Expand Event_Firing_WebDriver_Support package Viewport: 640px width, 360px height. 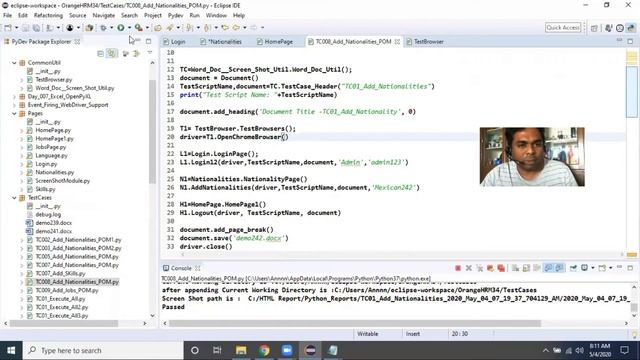click(x=14, y=105)
